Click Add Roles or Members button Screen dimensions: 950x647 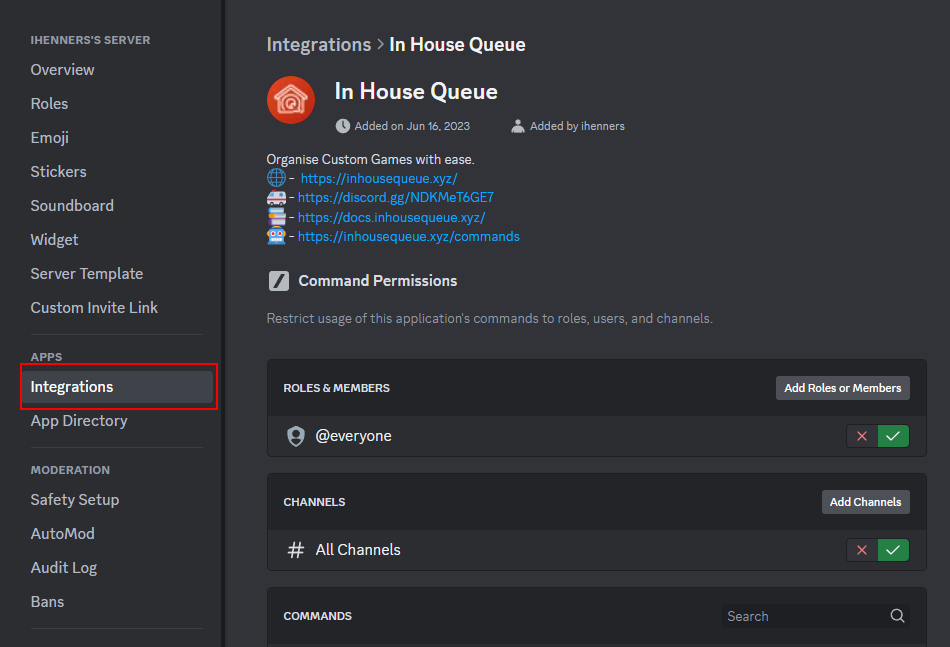(x=843, y=388)
